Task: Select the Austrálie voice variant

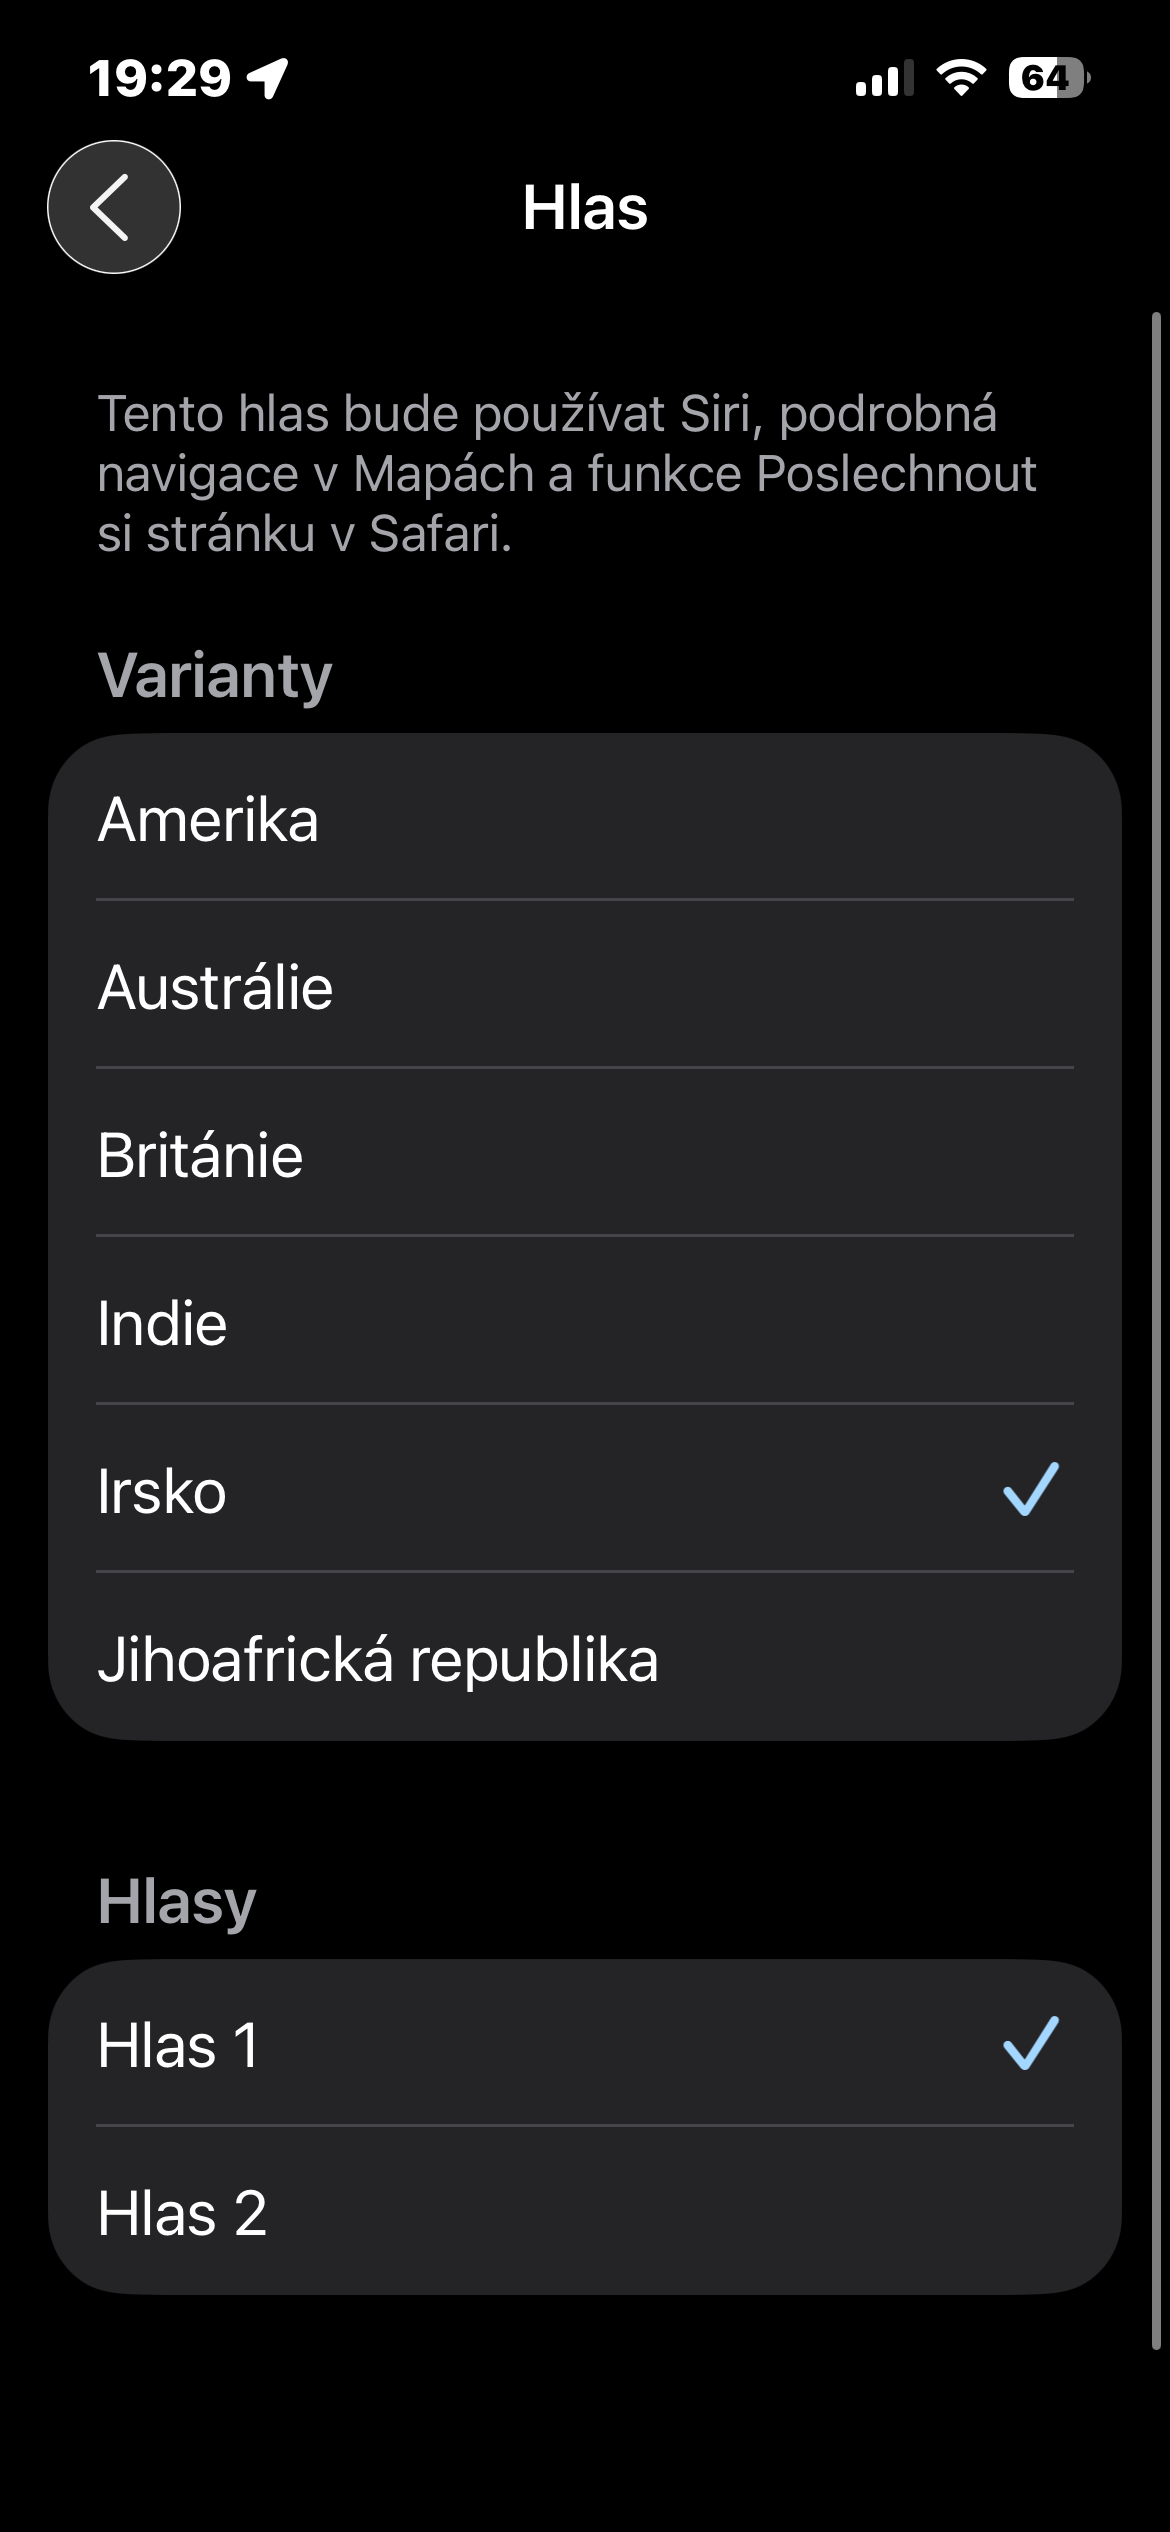Action: (585, 986)
